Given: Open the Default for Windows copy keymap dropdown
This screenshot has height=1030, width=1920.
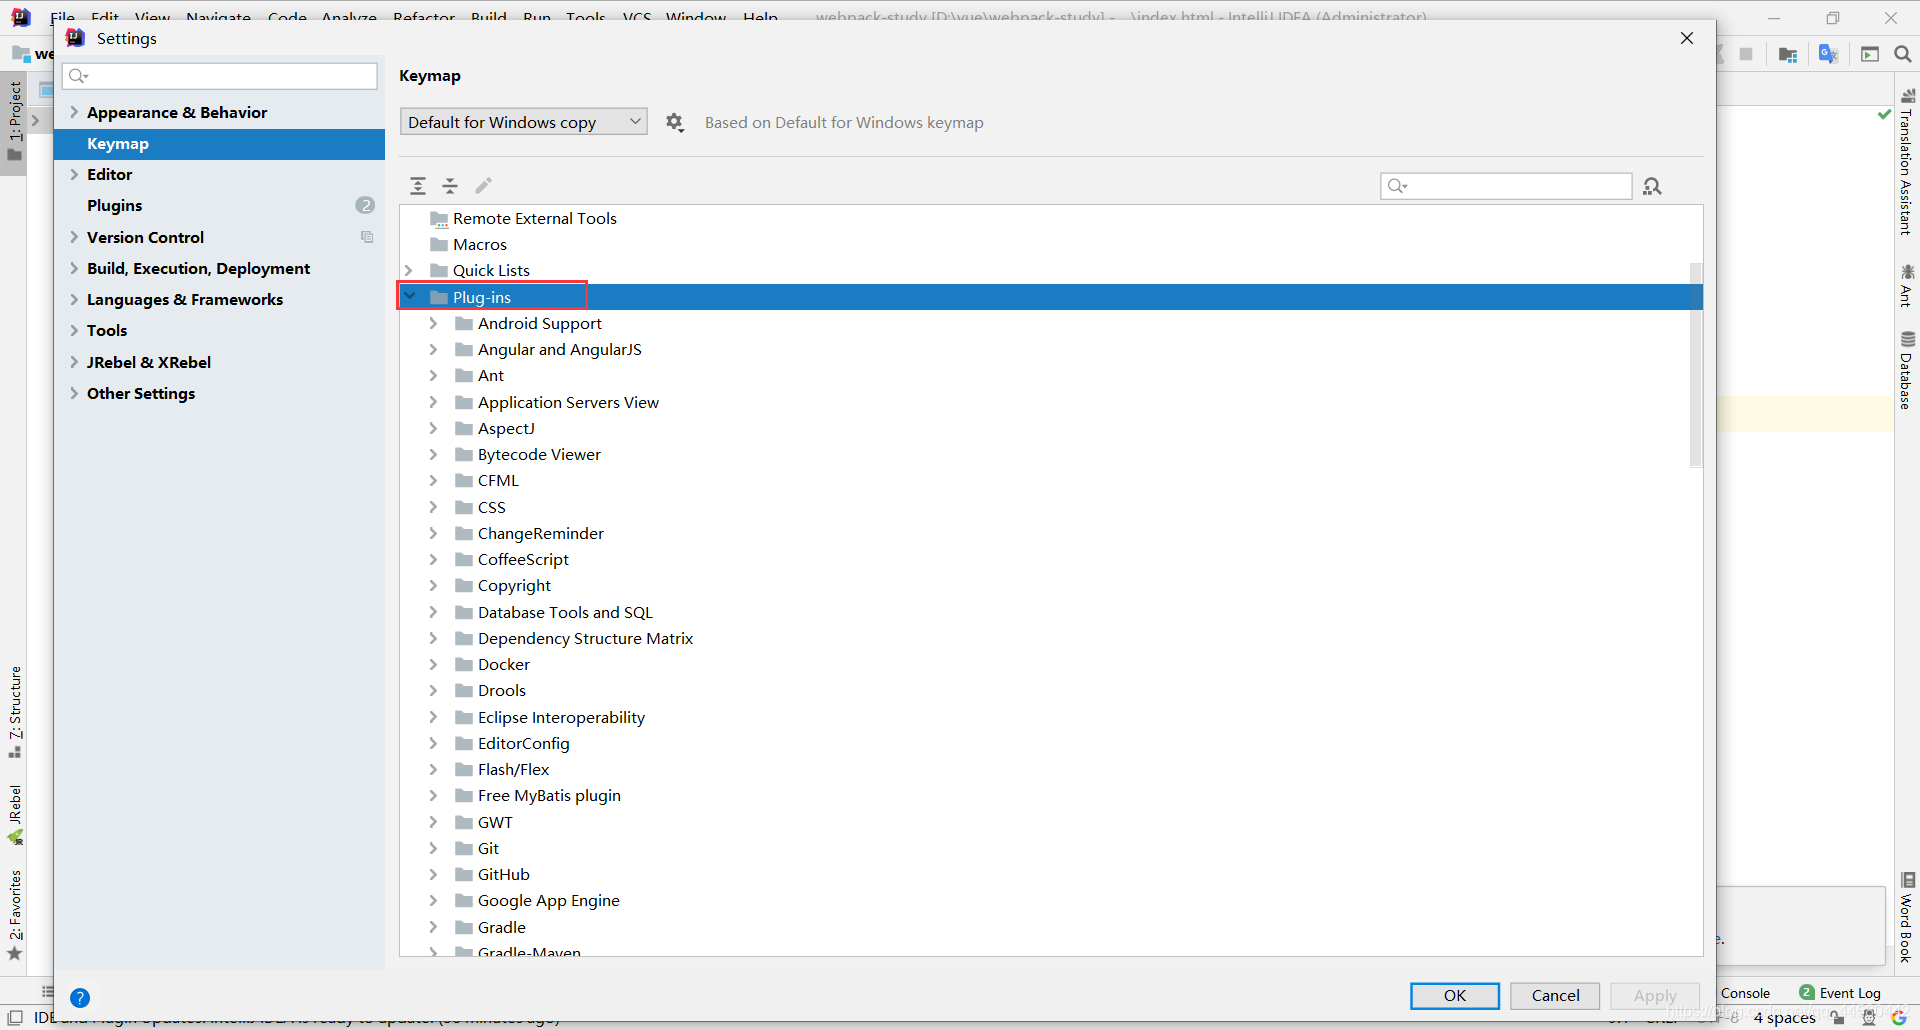Looking at the screenshot, I should [523, 122].
